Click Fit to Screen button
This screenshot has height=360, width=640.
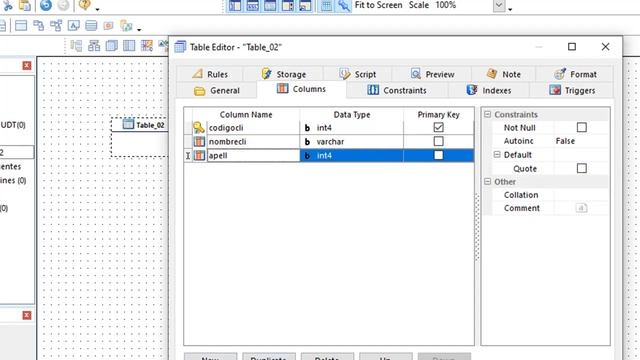(378, 5)
